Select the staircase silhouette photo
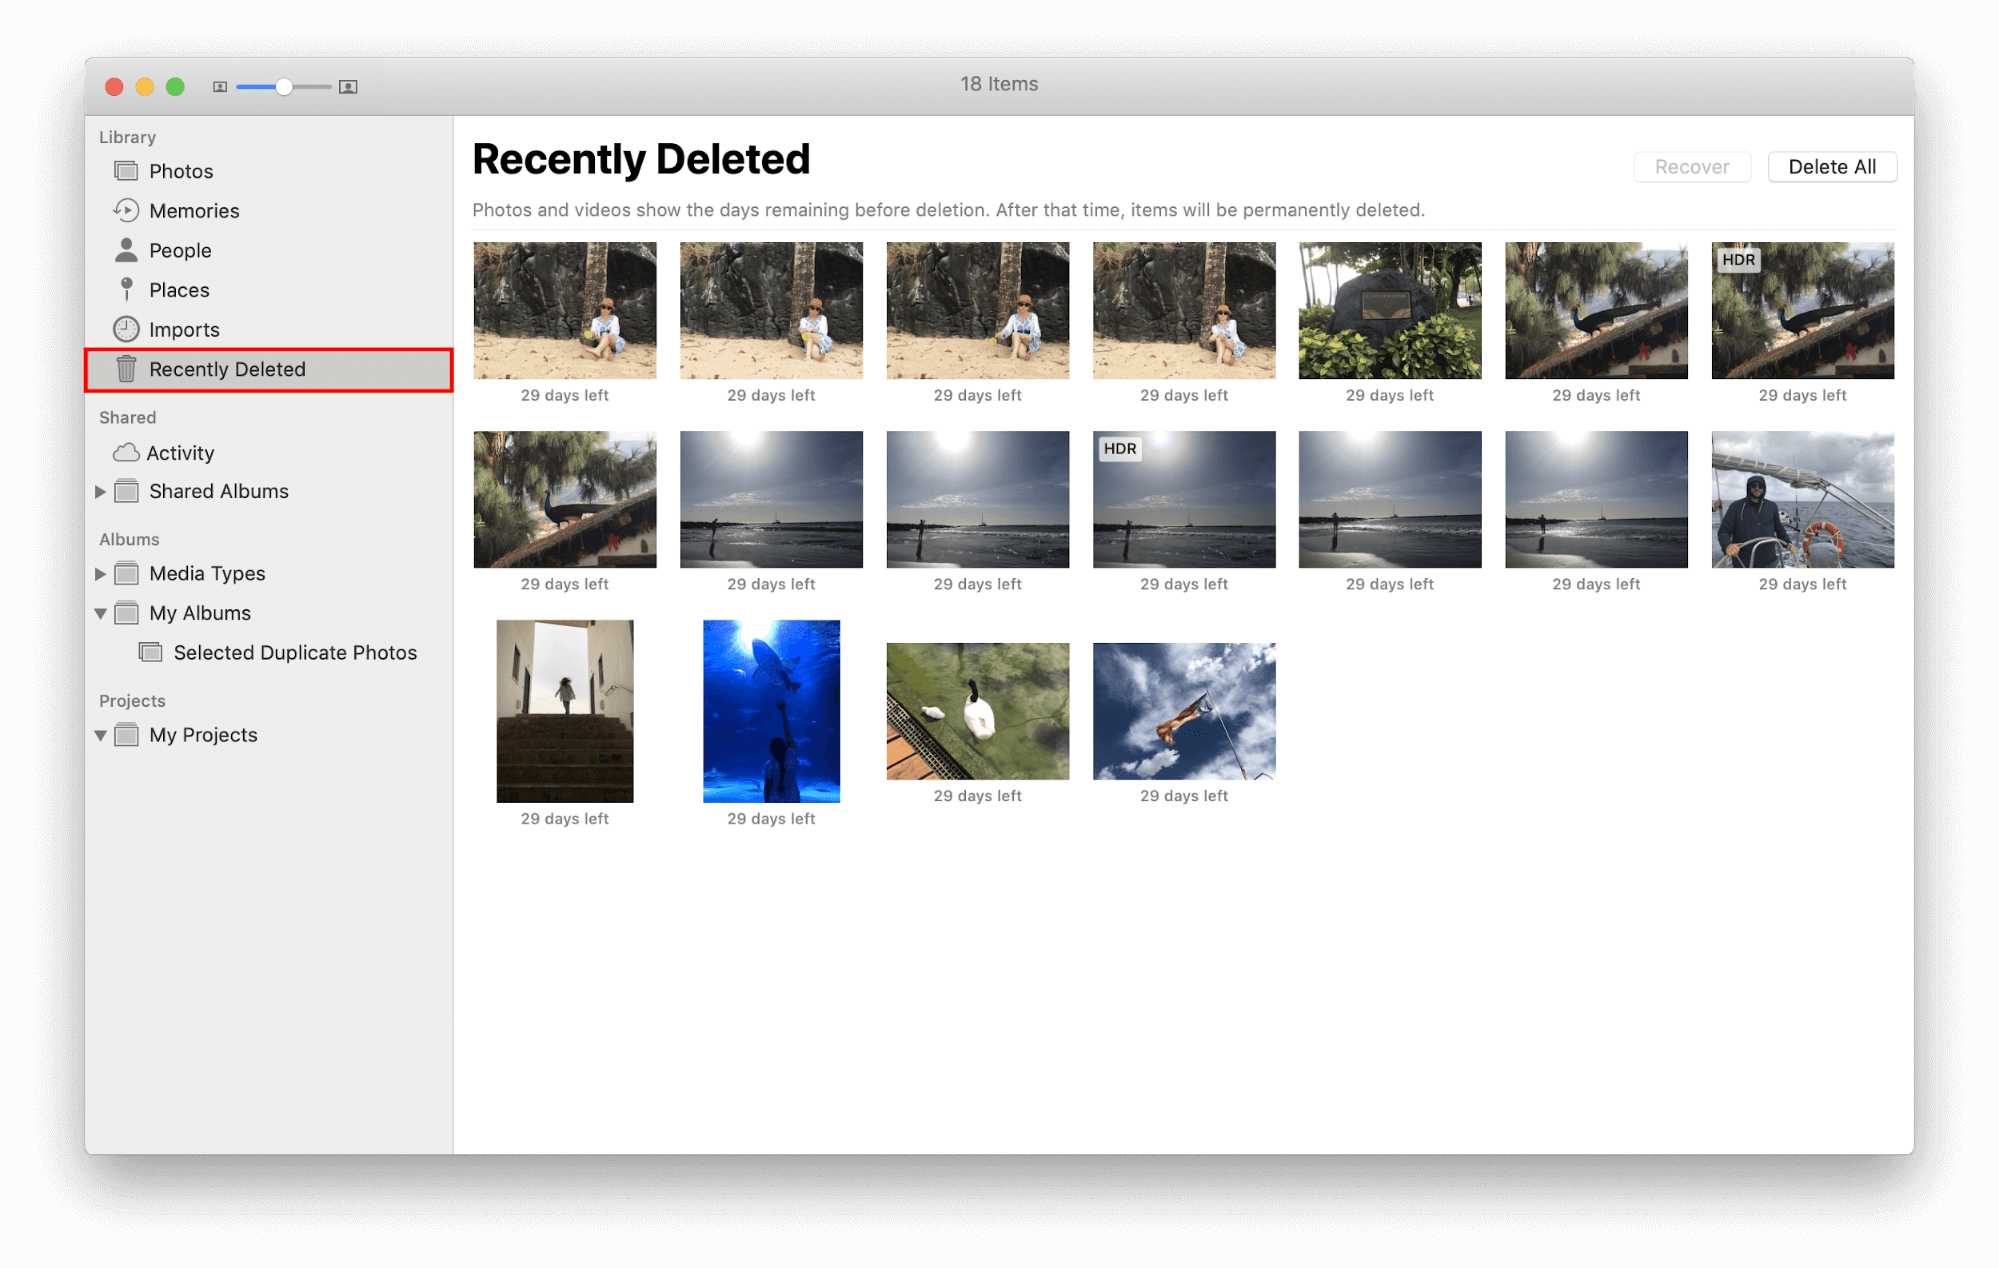Screen dimensions: 1999x1268 [564, 711]
